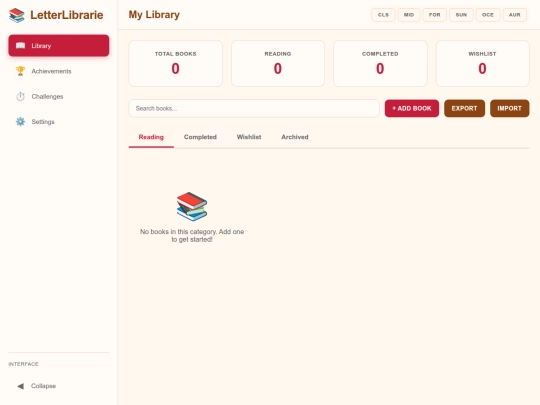Open Settings from the sidebar

tap(59, 122)
